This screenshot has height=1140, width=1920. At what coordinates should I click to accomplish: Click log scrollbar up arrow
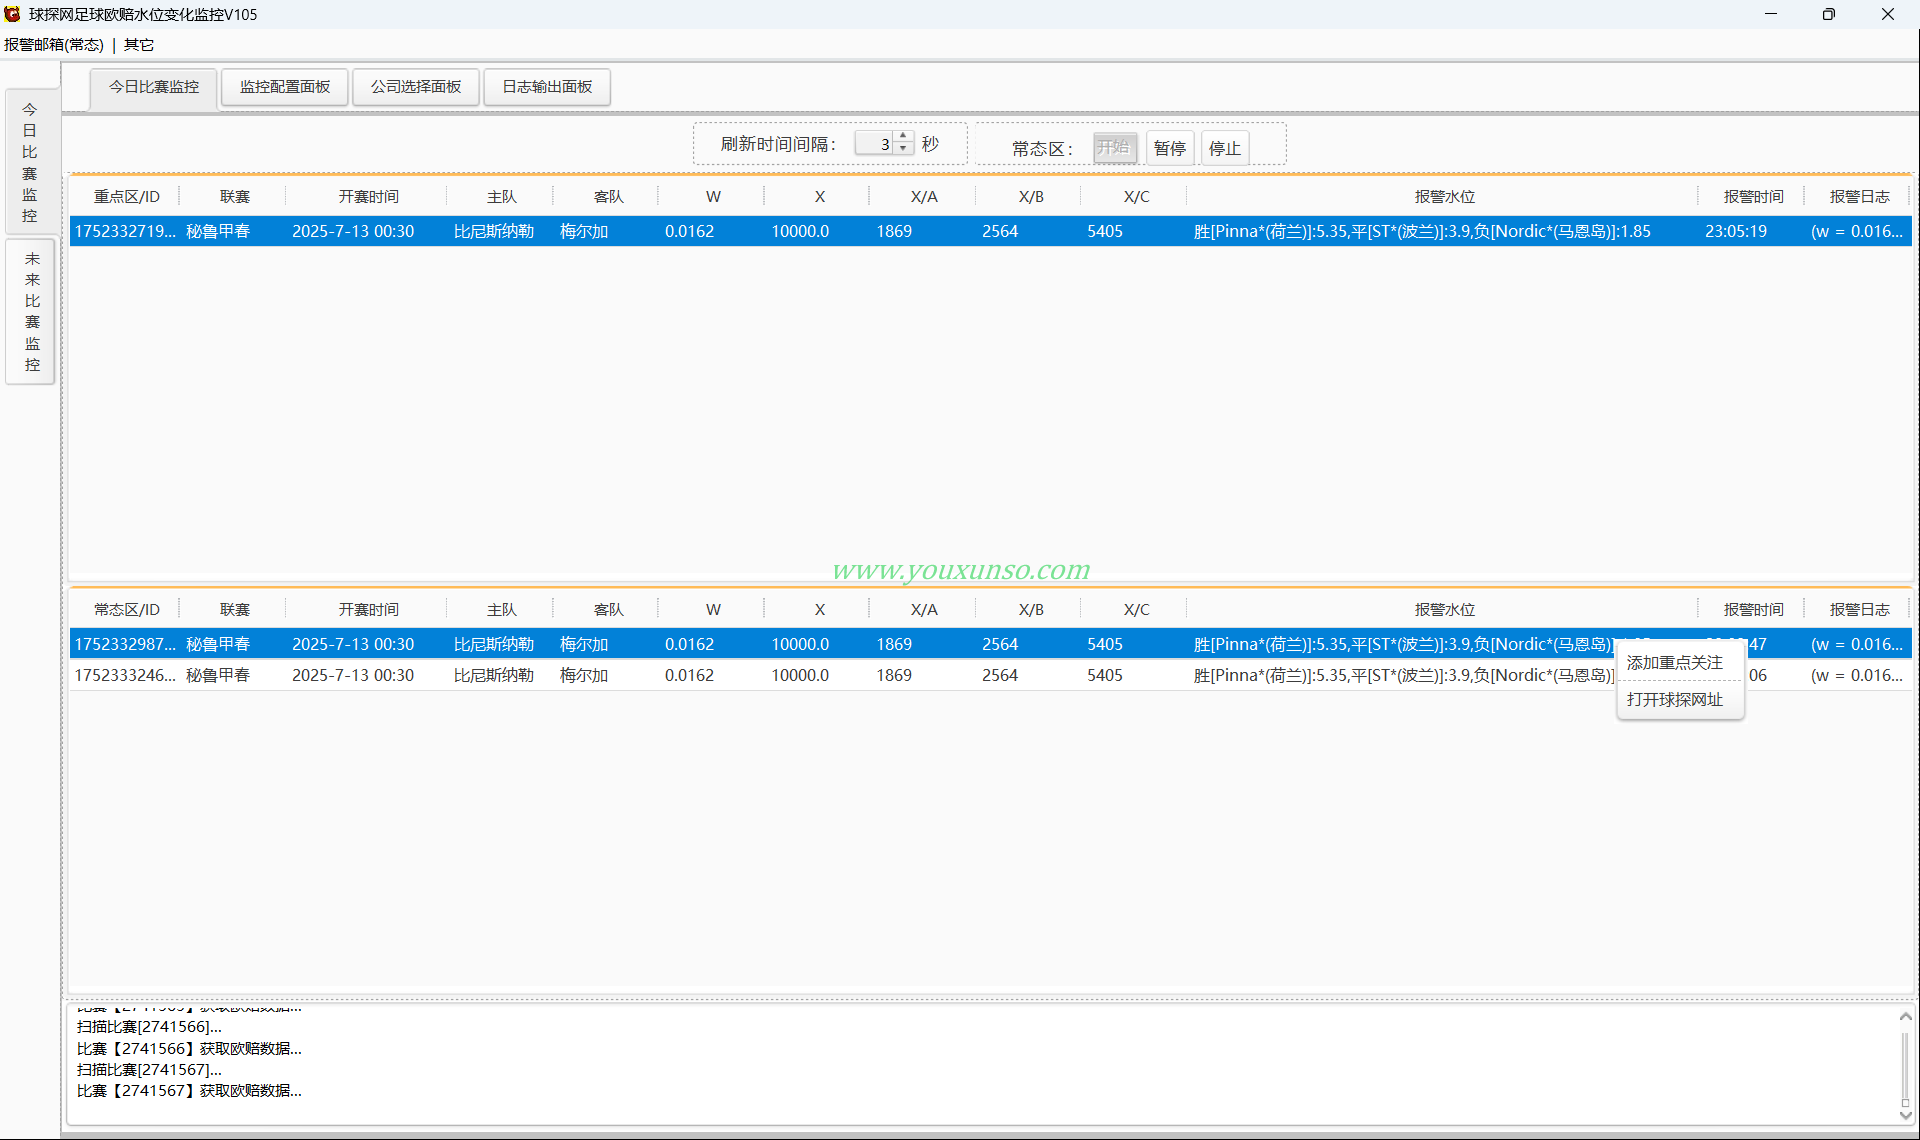(x=1905, y=1016)
